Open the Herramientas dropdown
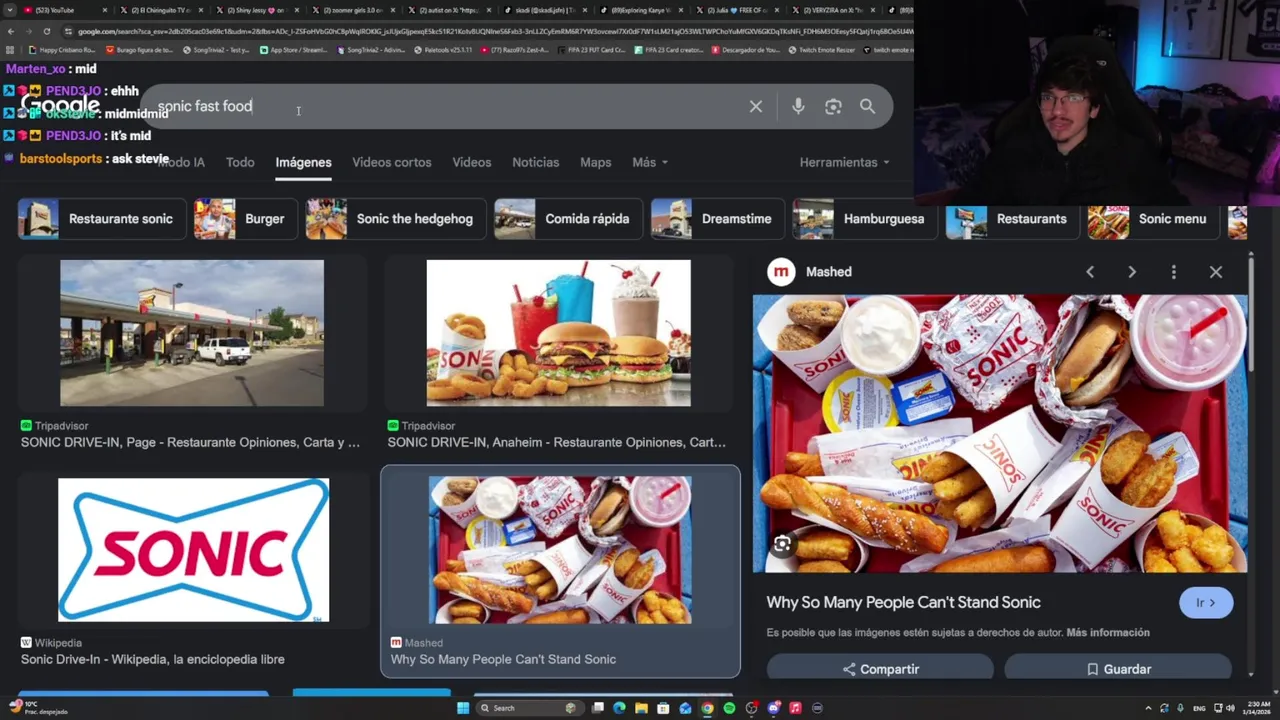The image size is (1280, 720). pos(845,162)
